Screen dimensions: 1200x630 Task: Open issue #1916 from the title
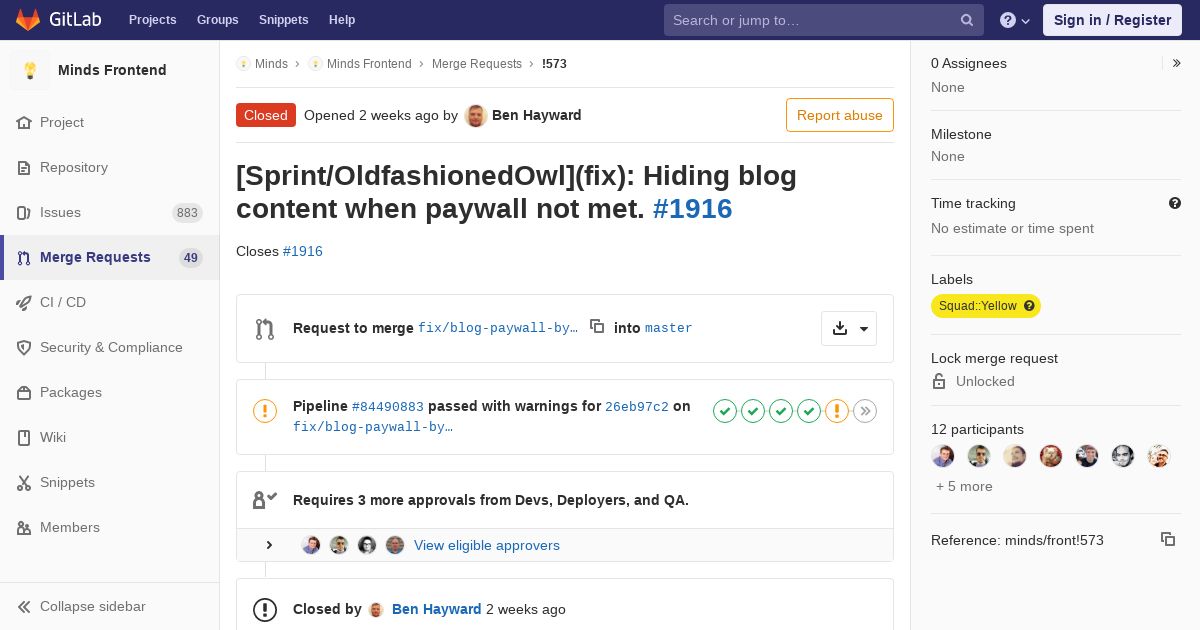click(x=692, y=208)
